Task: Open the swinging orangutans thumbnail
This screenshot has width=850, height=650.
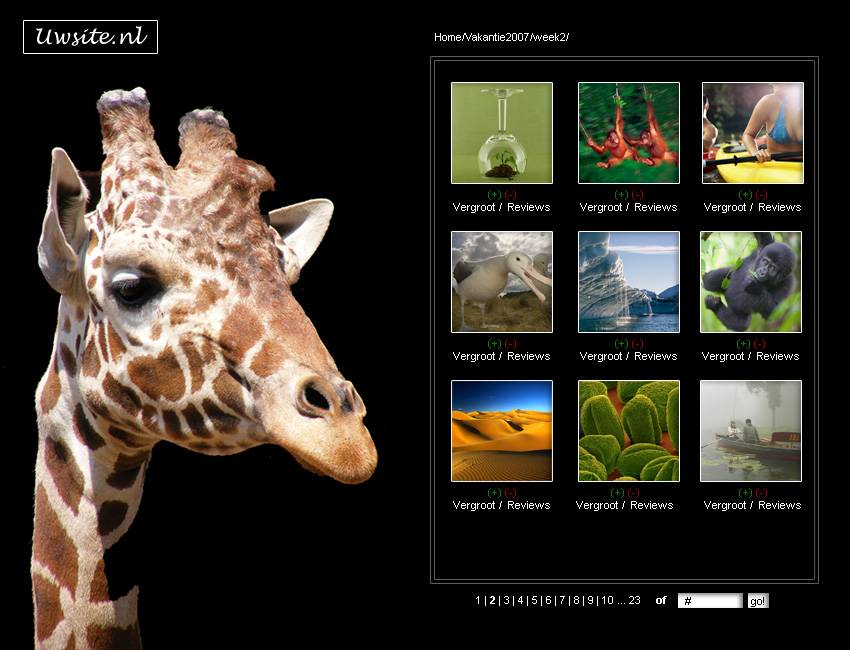Action: 629,133
